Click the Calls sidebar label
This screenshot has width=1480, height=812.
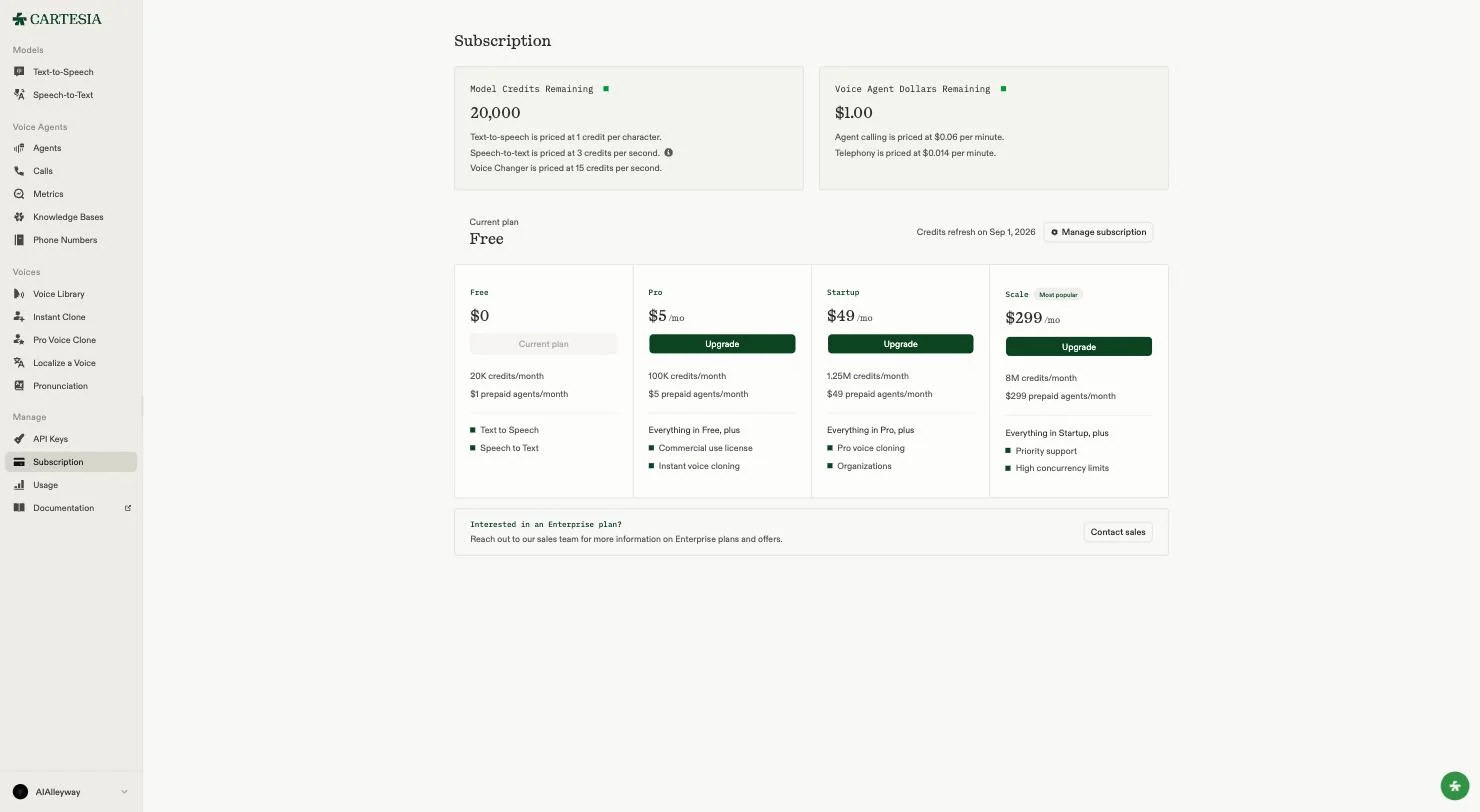point(43,171)
